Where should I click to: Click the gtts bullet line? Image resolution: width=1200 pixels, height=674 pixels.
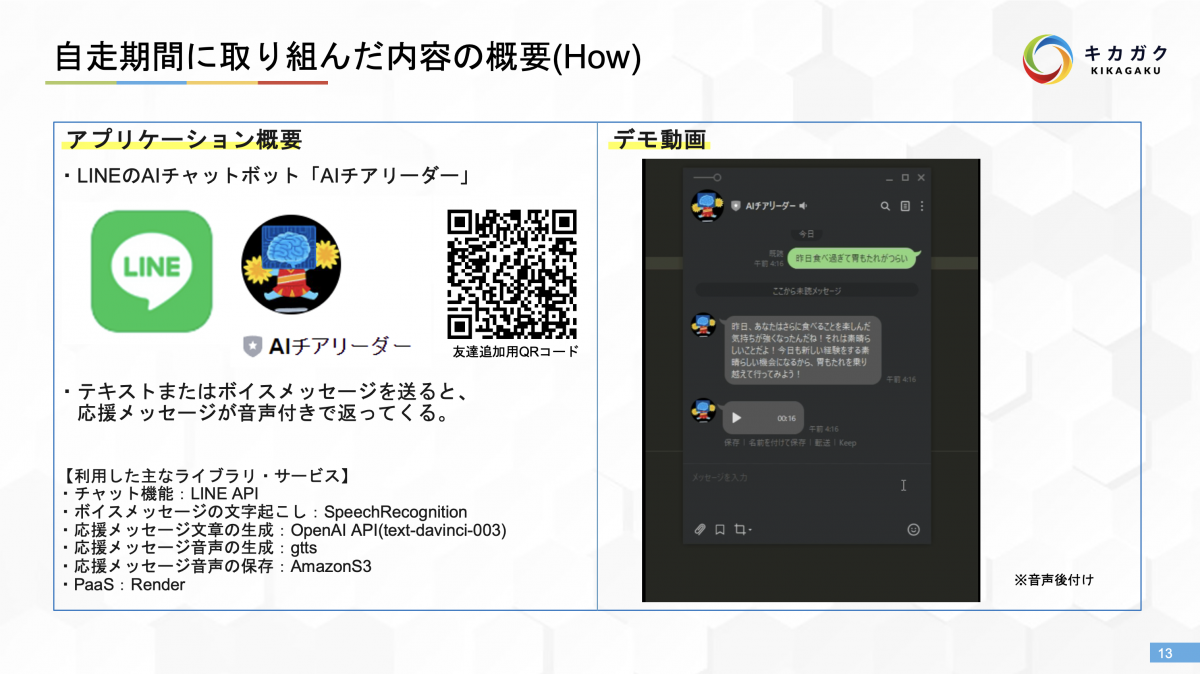tap(188, 548)
